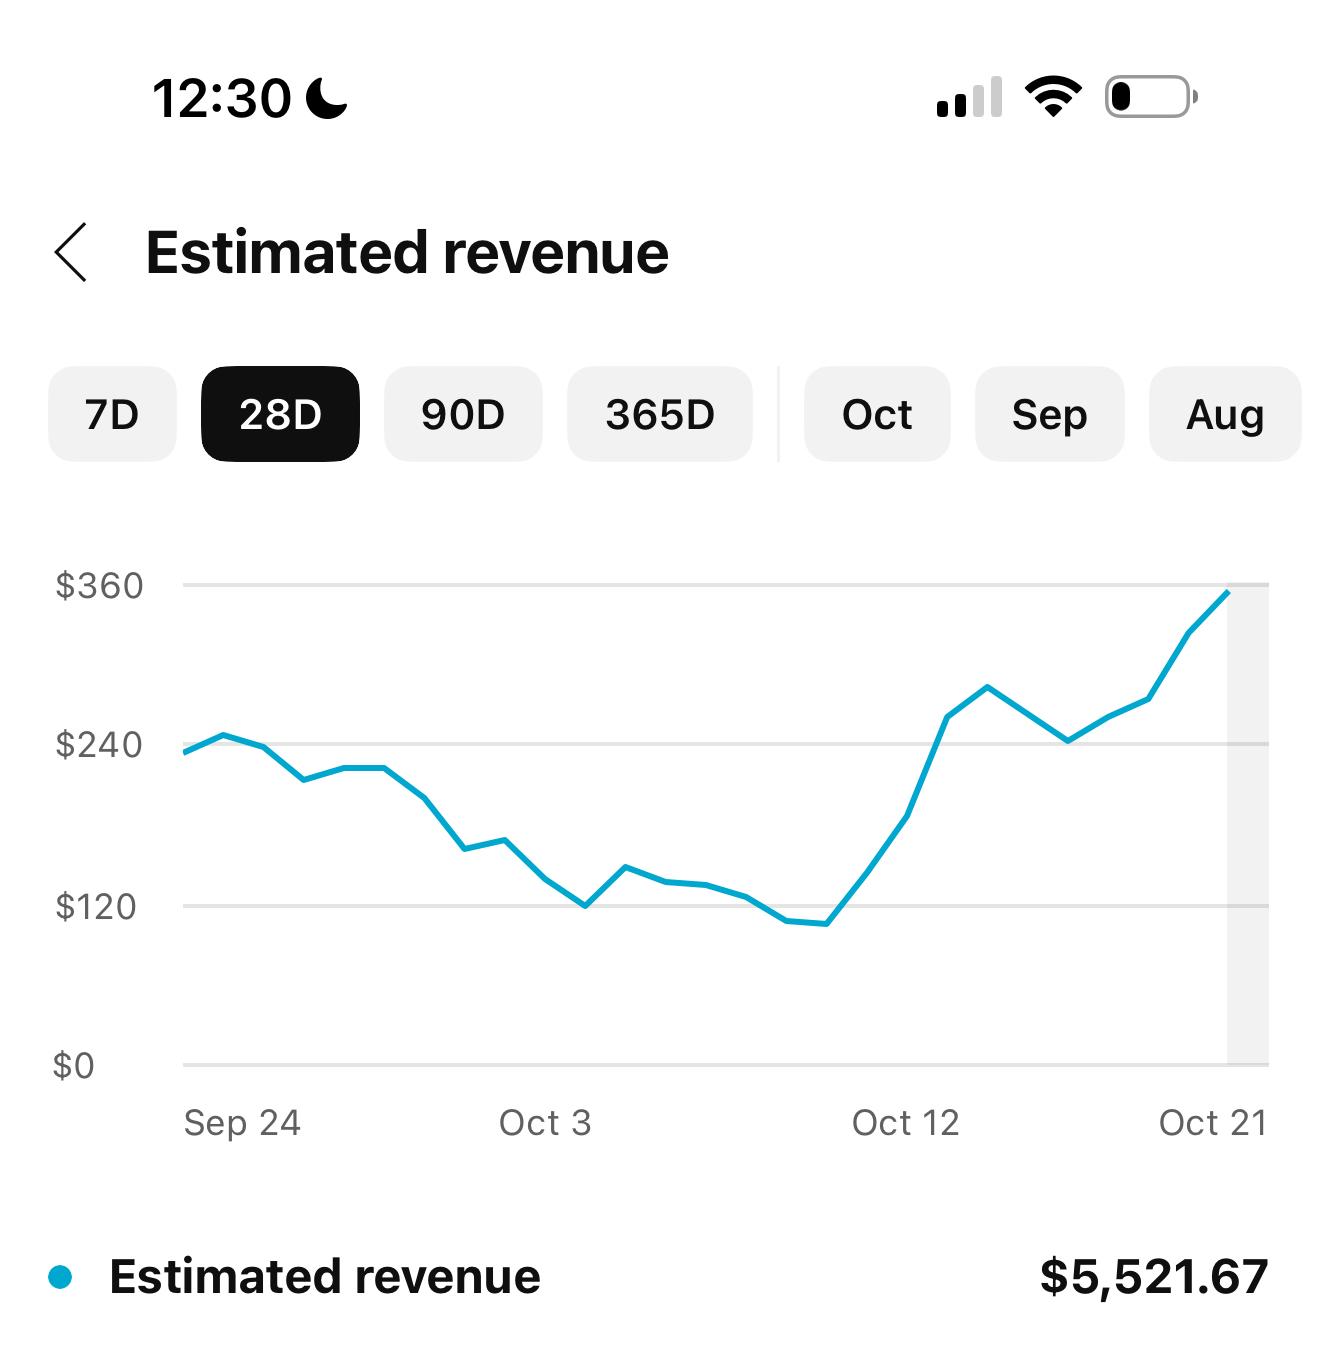
Task: Switch to the 90D range
Action: click(463, 414)
